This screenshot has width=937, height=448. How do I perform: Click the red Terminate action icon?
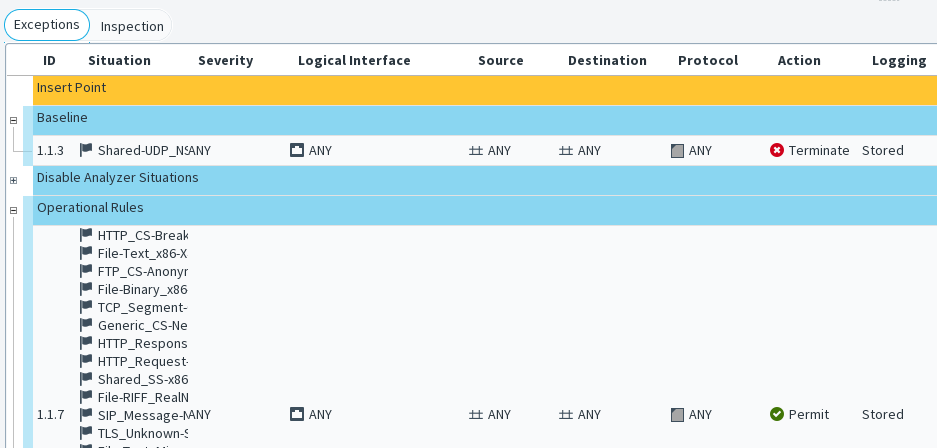777,151
